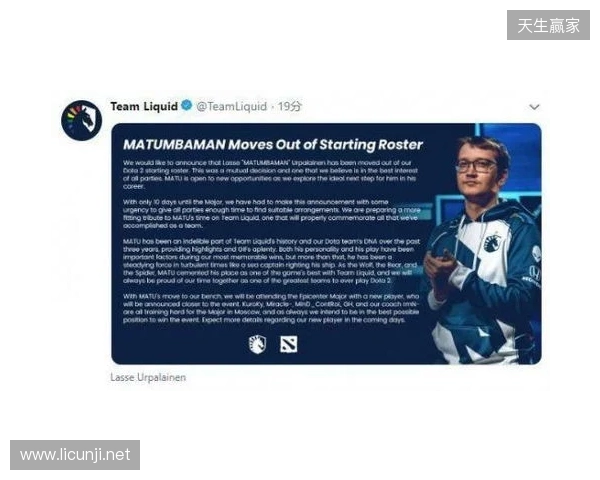The height and width of the screenshot is (480, 600).
Task: Click the Dota 2 logo in the image
Action: point(289,344)
